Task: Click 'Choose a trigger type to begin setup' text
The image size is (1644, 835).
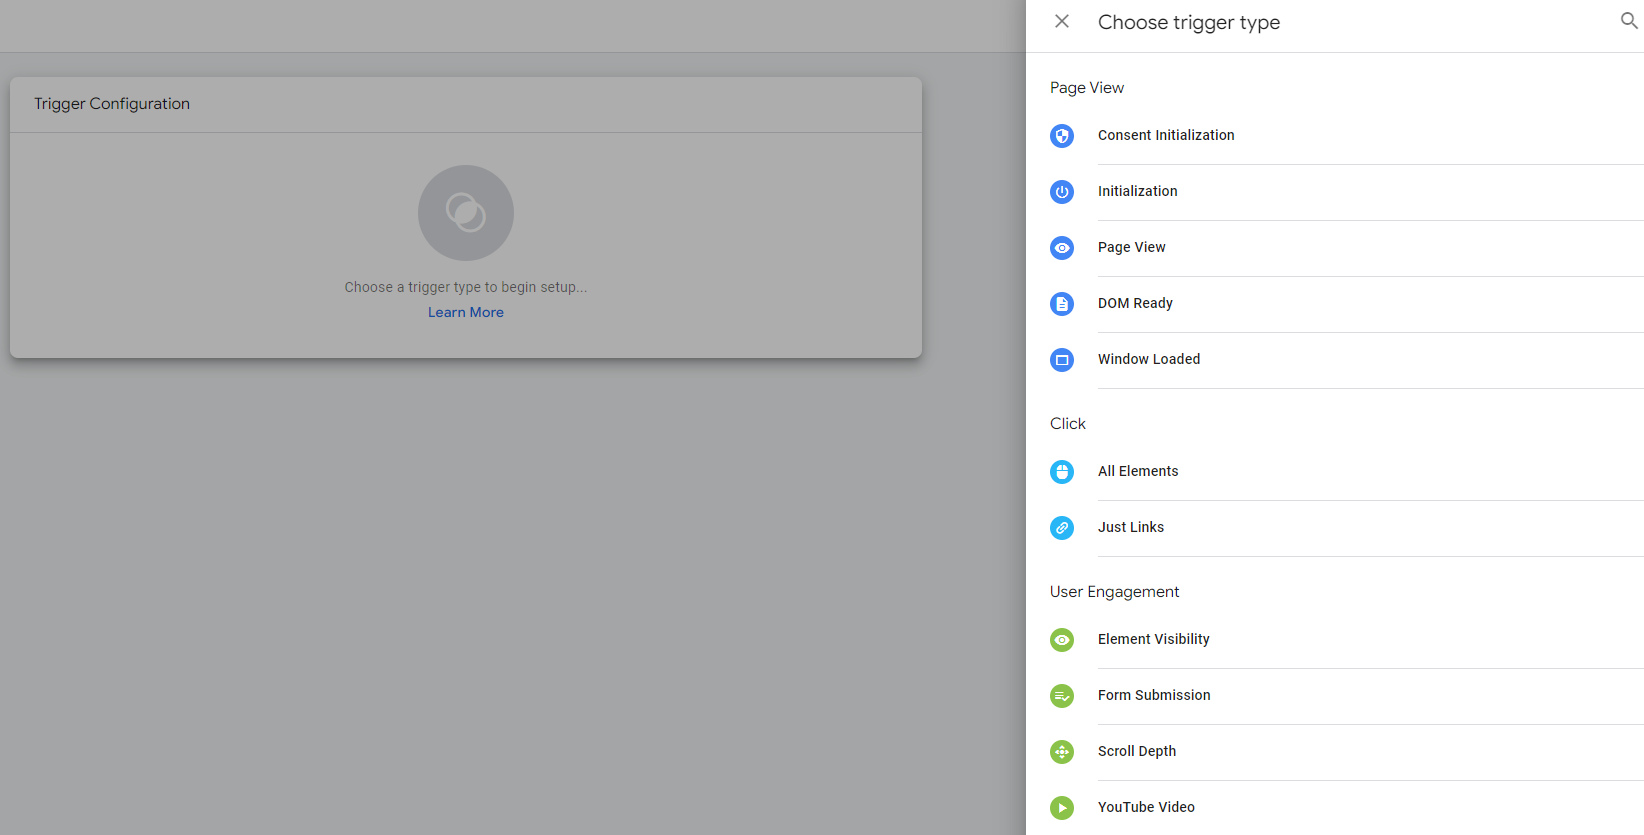Action: pyautogui.click(x=466, y=287)
